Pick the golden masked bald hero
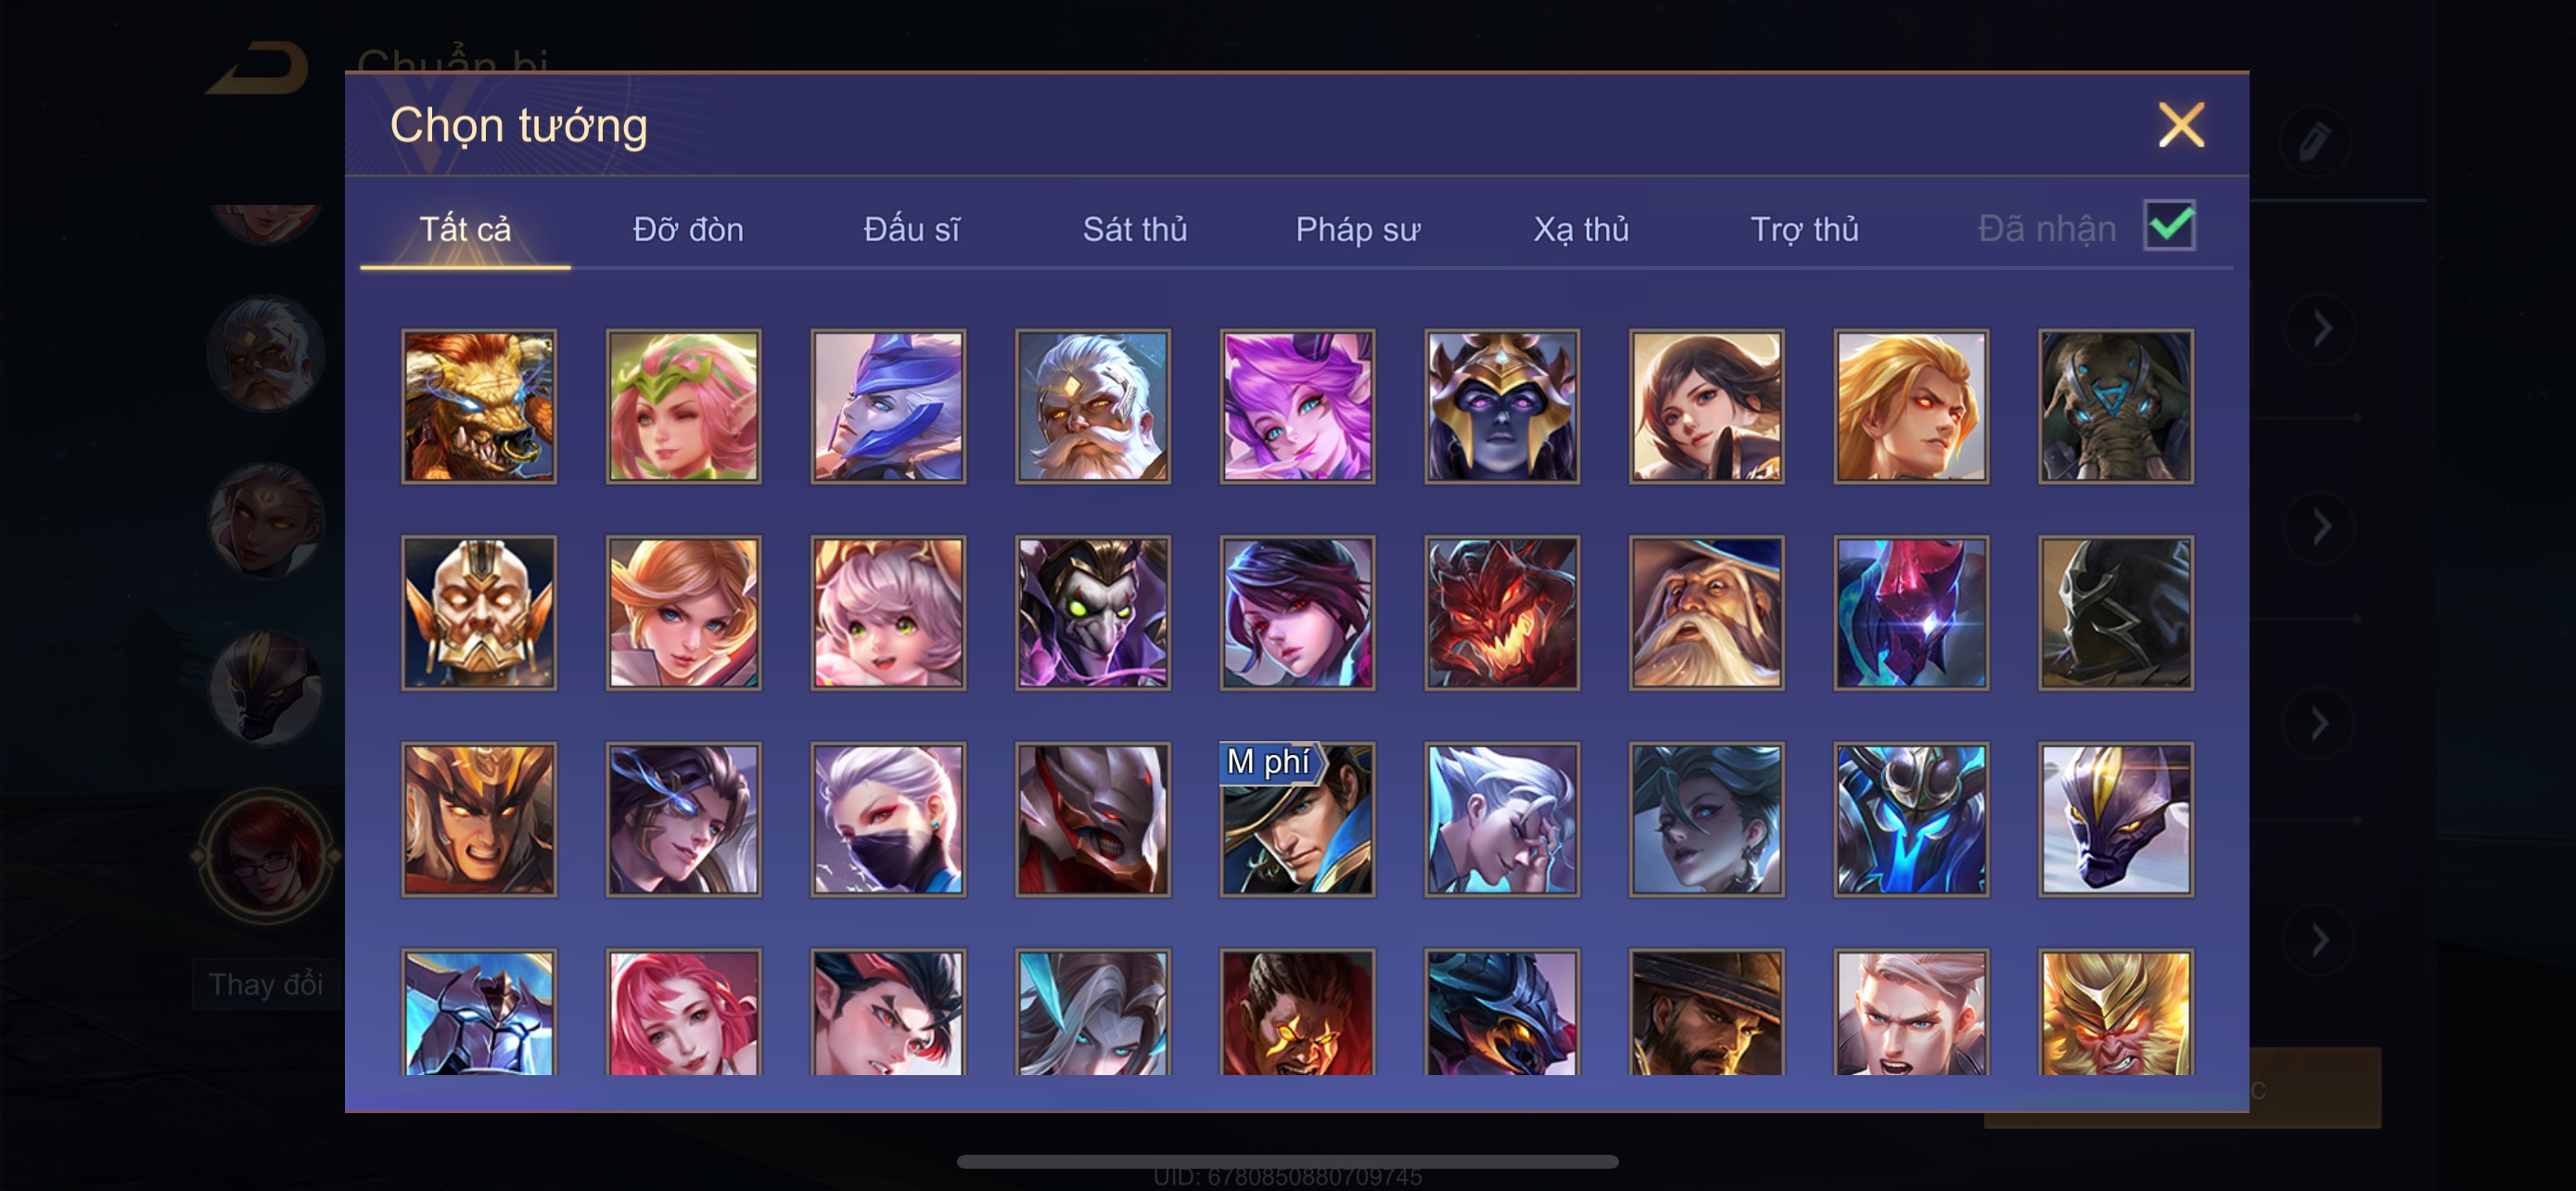This screenshot has height=1191, width=2576. [479, 613]
